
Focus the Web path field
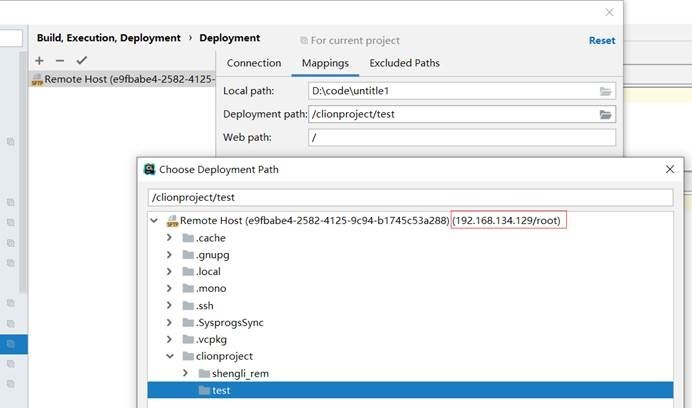point(462,137)
